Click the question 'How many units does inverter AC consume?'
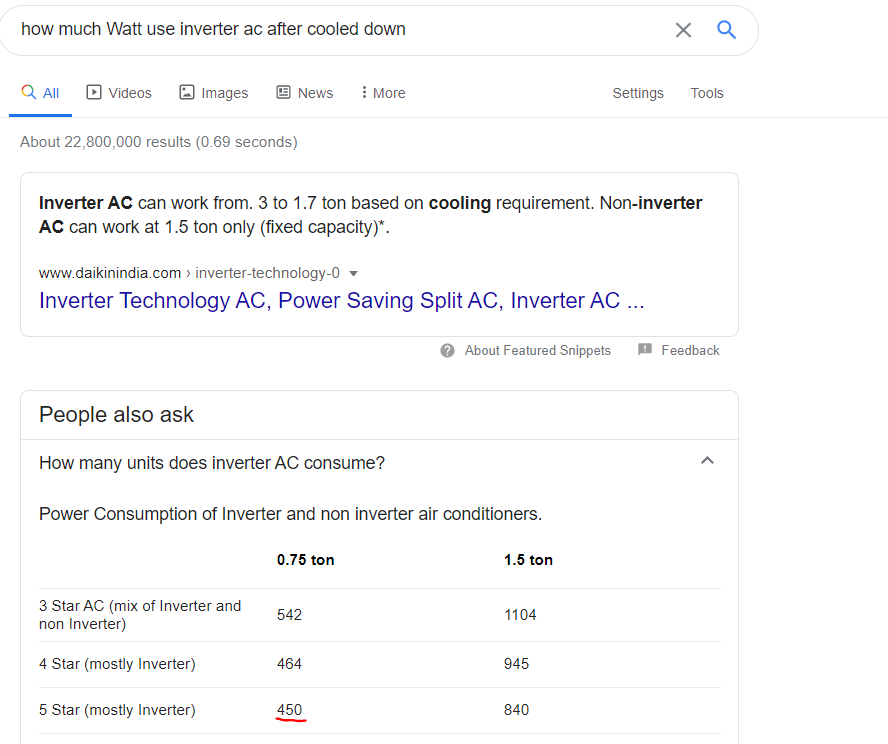888x744 pixels. click(x=212, y=463)
